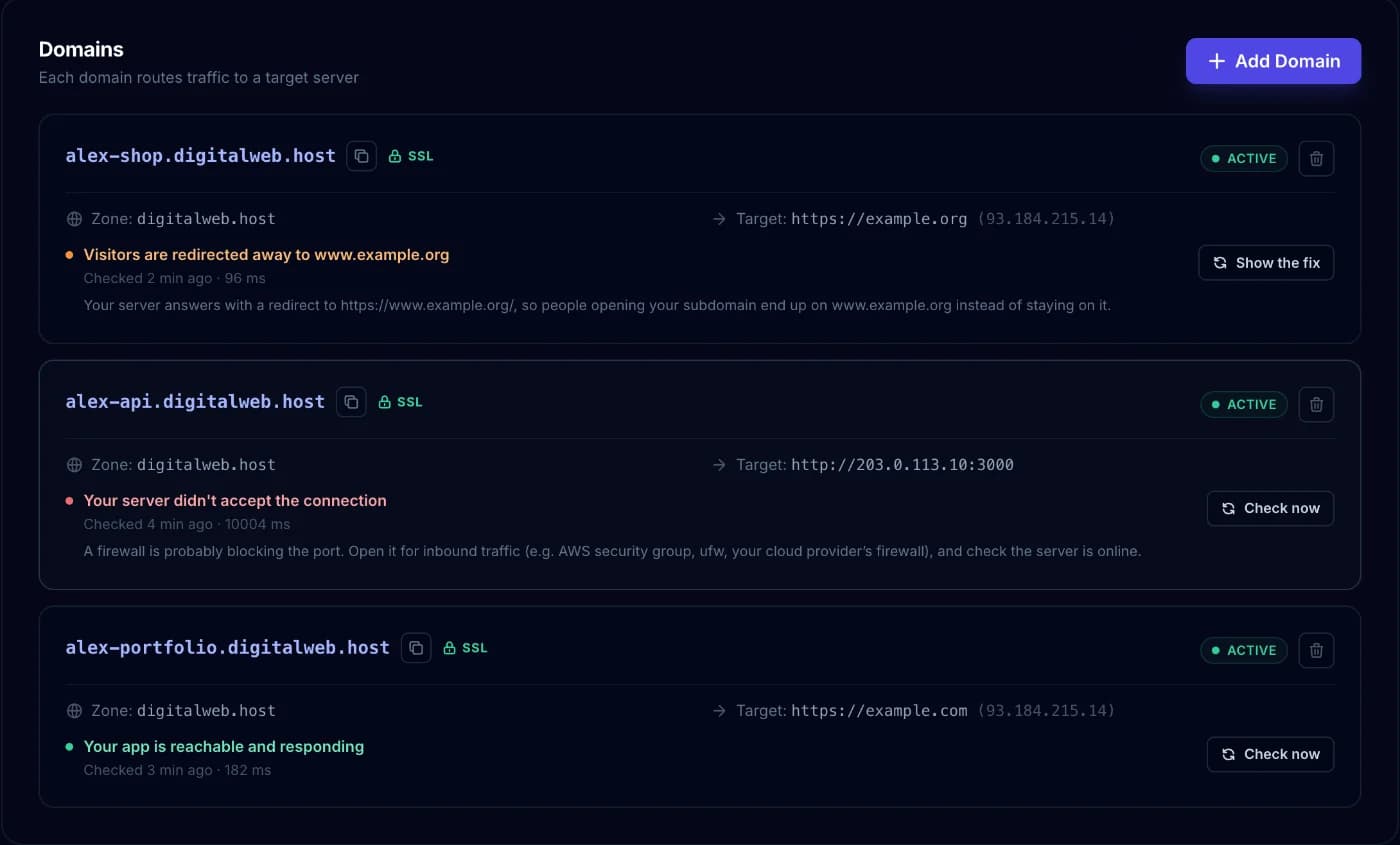Click the ACTIVE status badge on alex-portfolio

(x=1244, y=650)
